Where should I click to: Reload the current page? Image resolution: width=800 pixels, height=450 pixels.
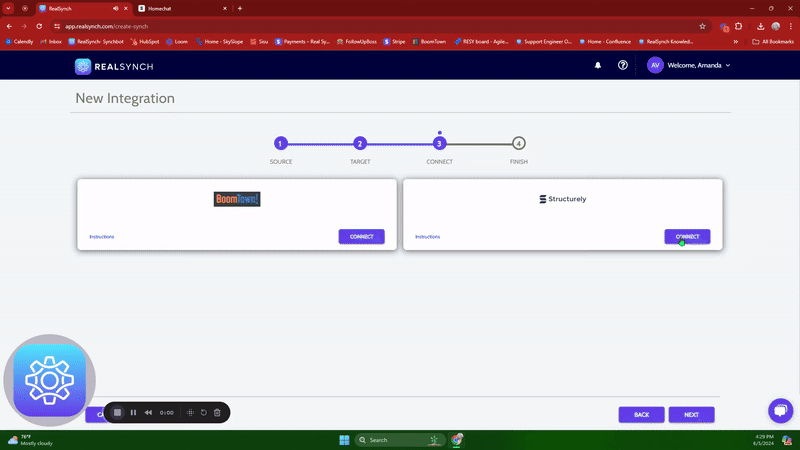[39, 27]
